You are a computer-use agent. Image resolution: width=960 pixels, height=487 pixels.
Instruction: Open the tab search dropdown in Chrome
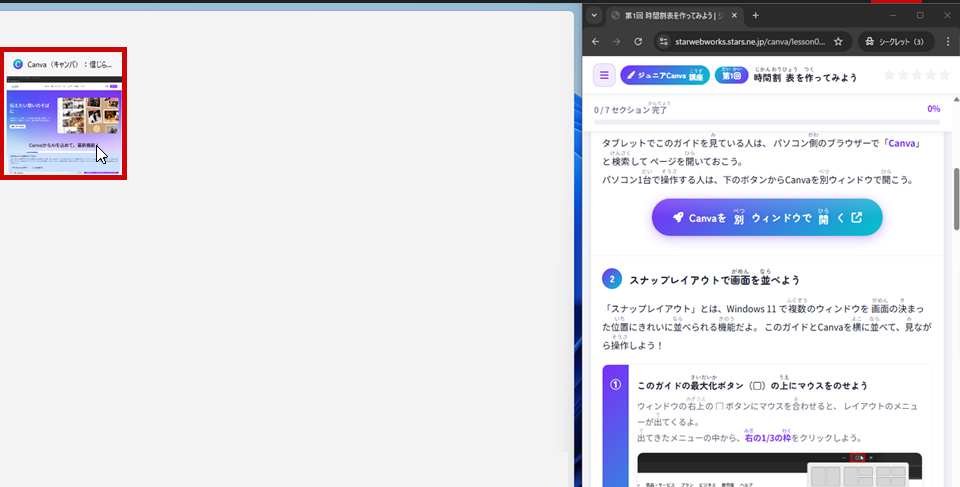[x=594, y=16]
